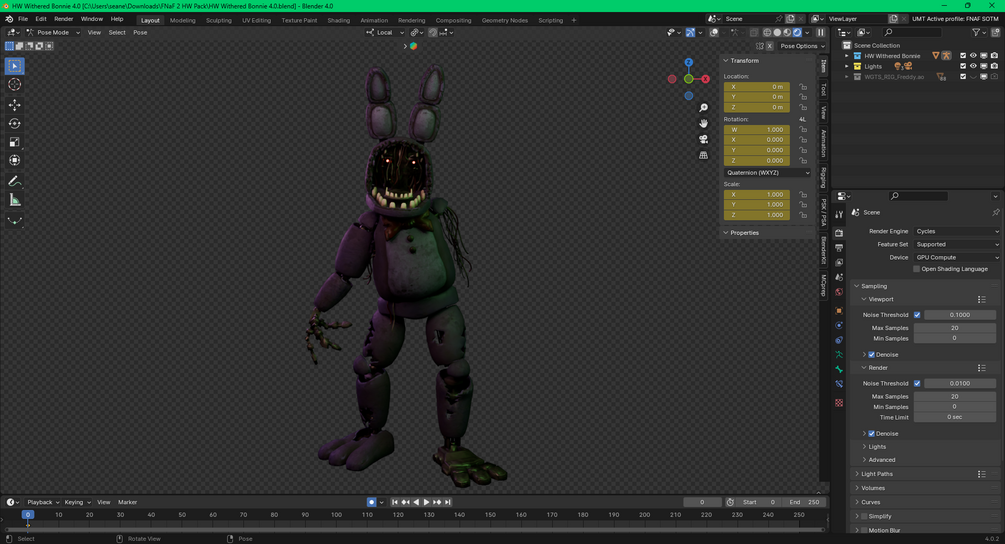Select the Scale tool
The image size is (1005, 544).
(x=15, y=142)
